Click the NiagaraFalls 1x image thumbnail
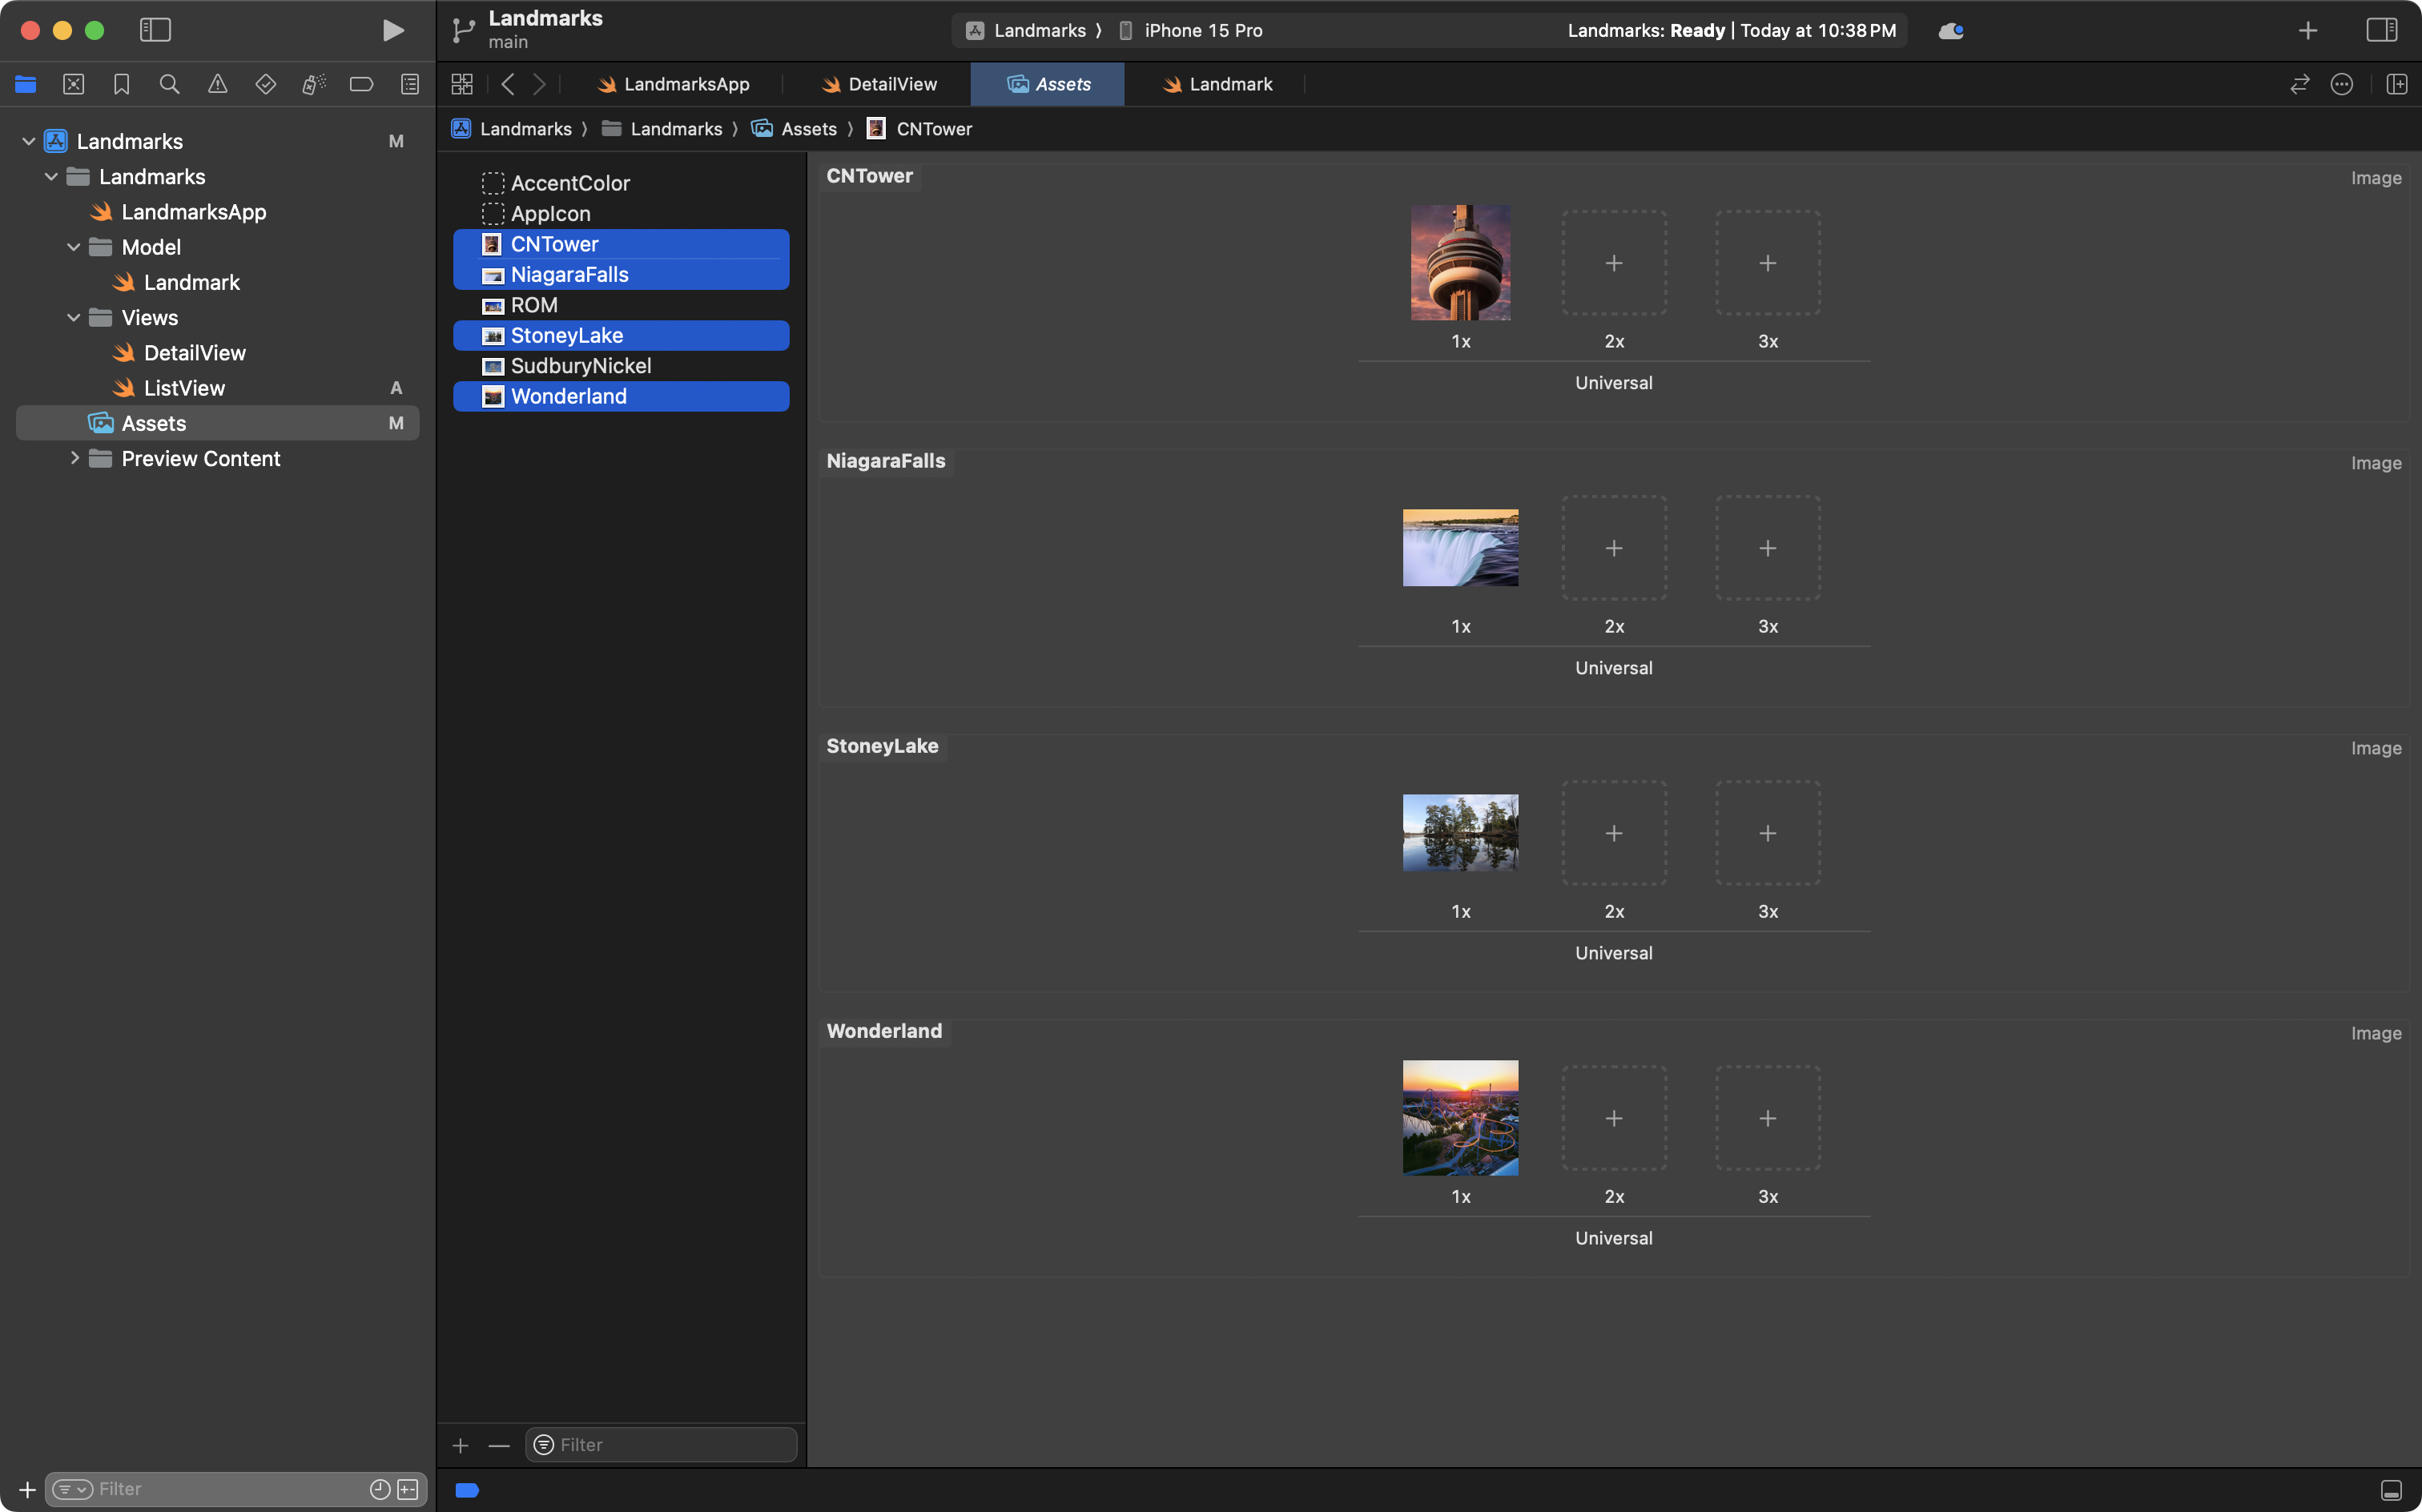The image size is (2422, 1512). click(x=1460, y=547)
